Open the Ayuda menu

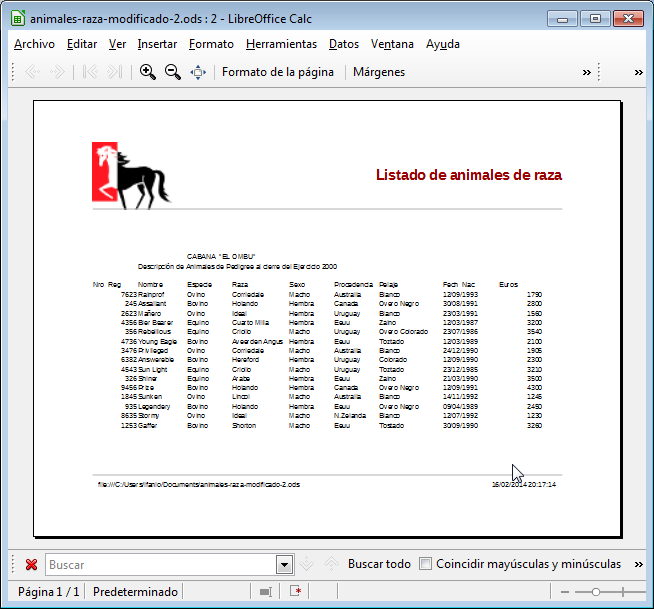click(x=443, y=44)
